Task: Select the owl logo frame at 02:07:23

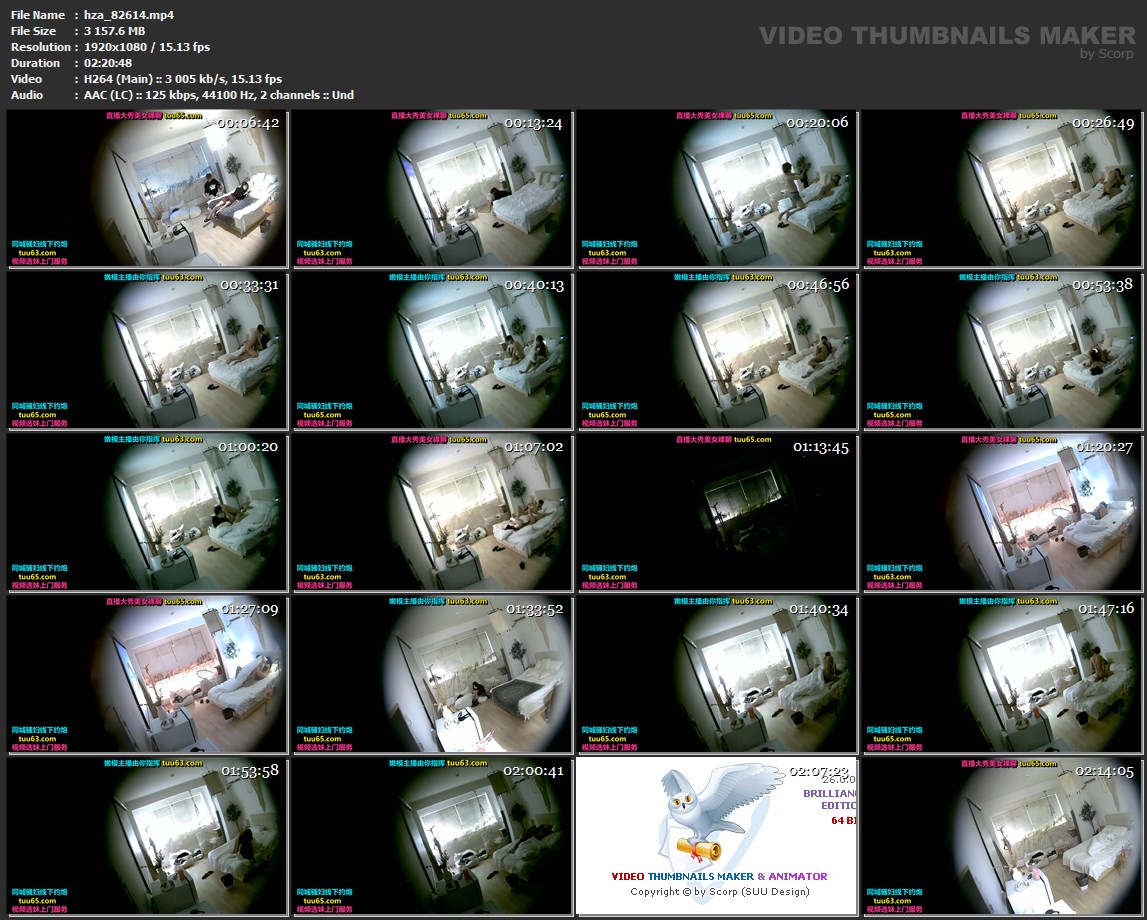Action: (717, 837)
